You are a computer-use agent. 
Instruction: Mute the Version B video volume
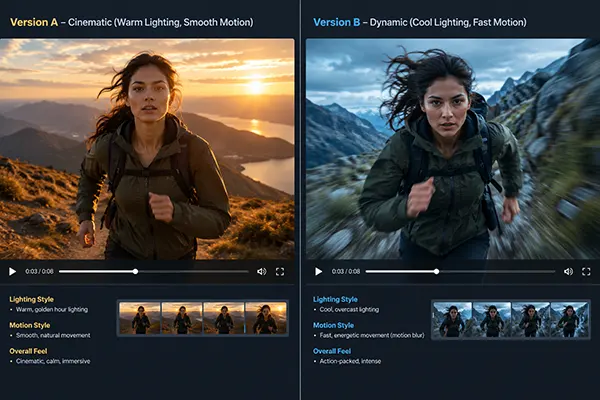tap(568, 272)
